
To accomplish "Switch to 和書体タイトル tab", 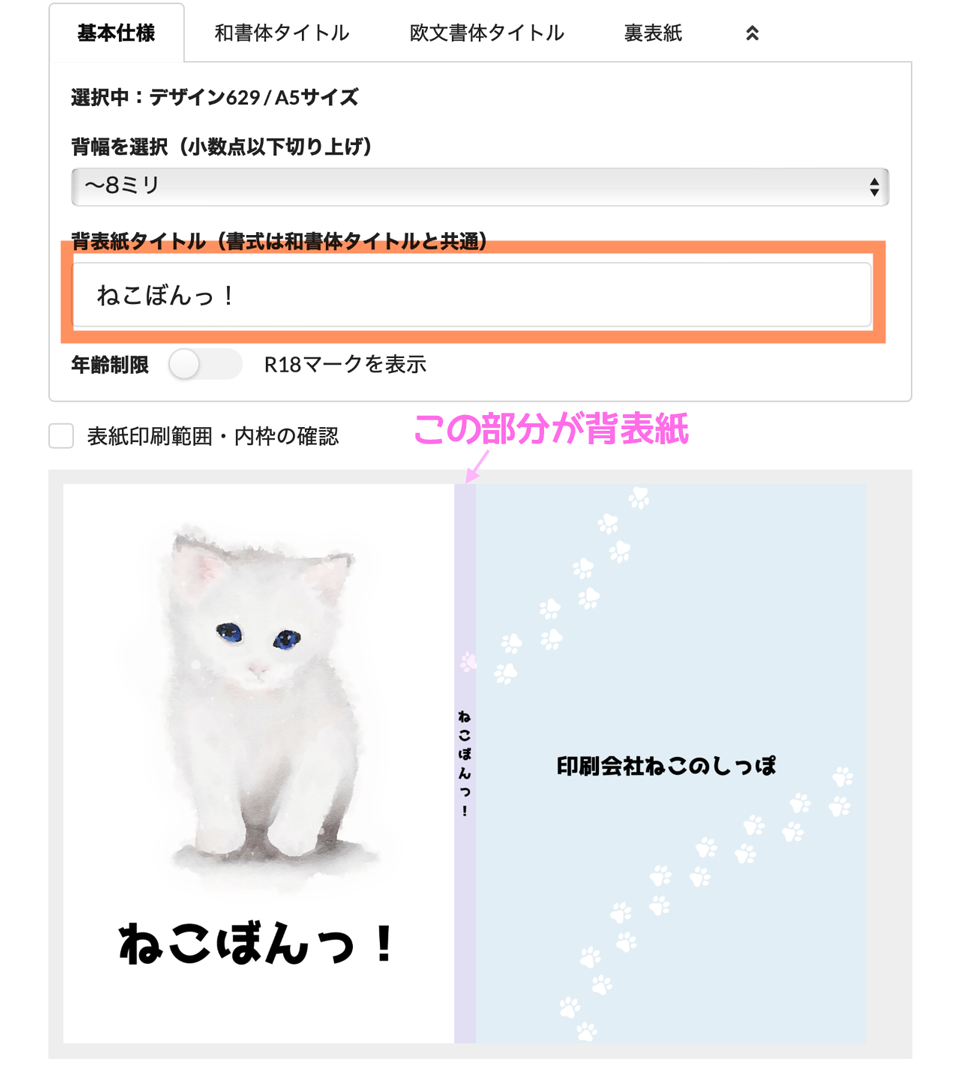I will coord(282,33).
